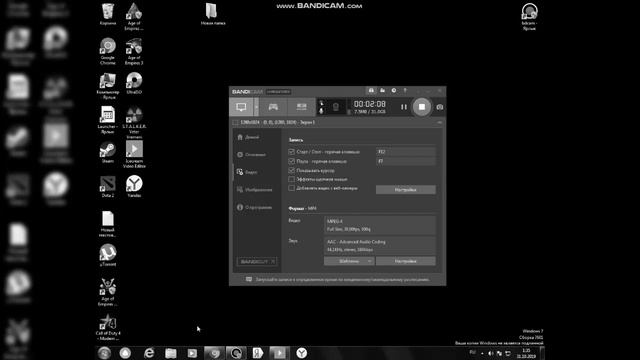Screen dimensions: 640x360
Task: Pause the Bandicam recording
Action: pos(404,107)
